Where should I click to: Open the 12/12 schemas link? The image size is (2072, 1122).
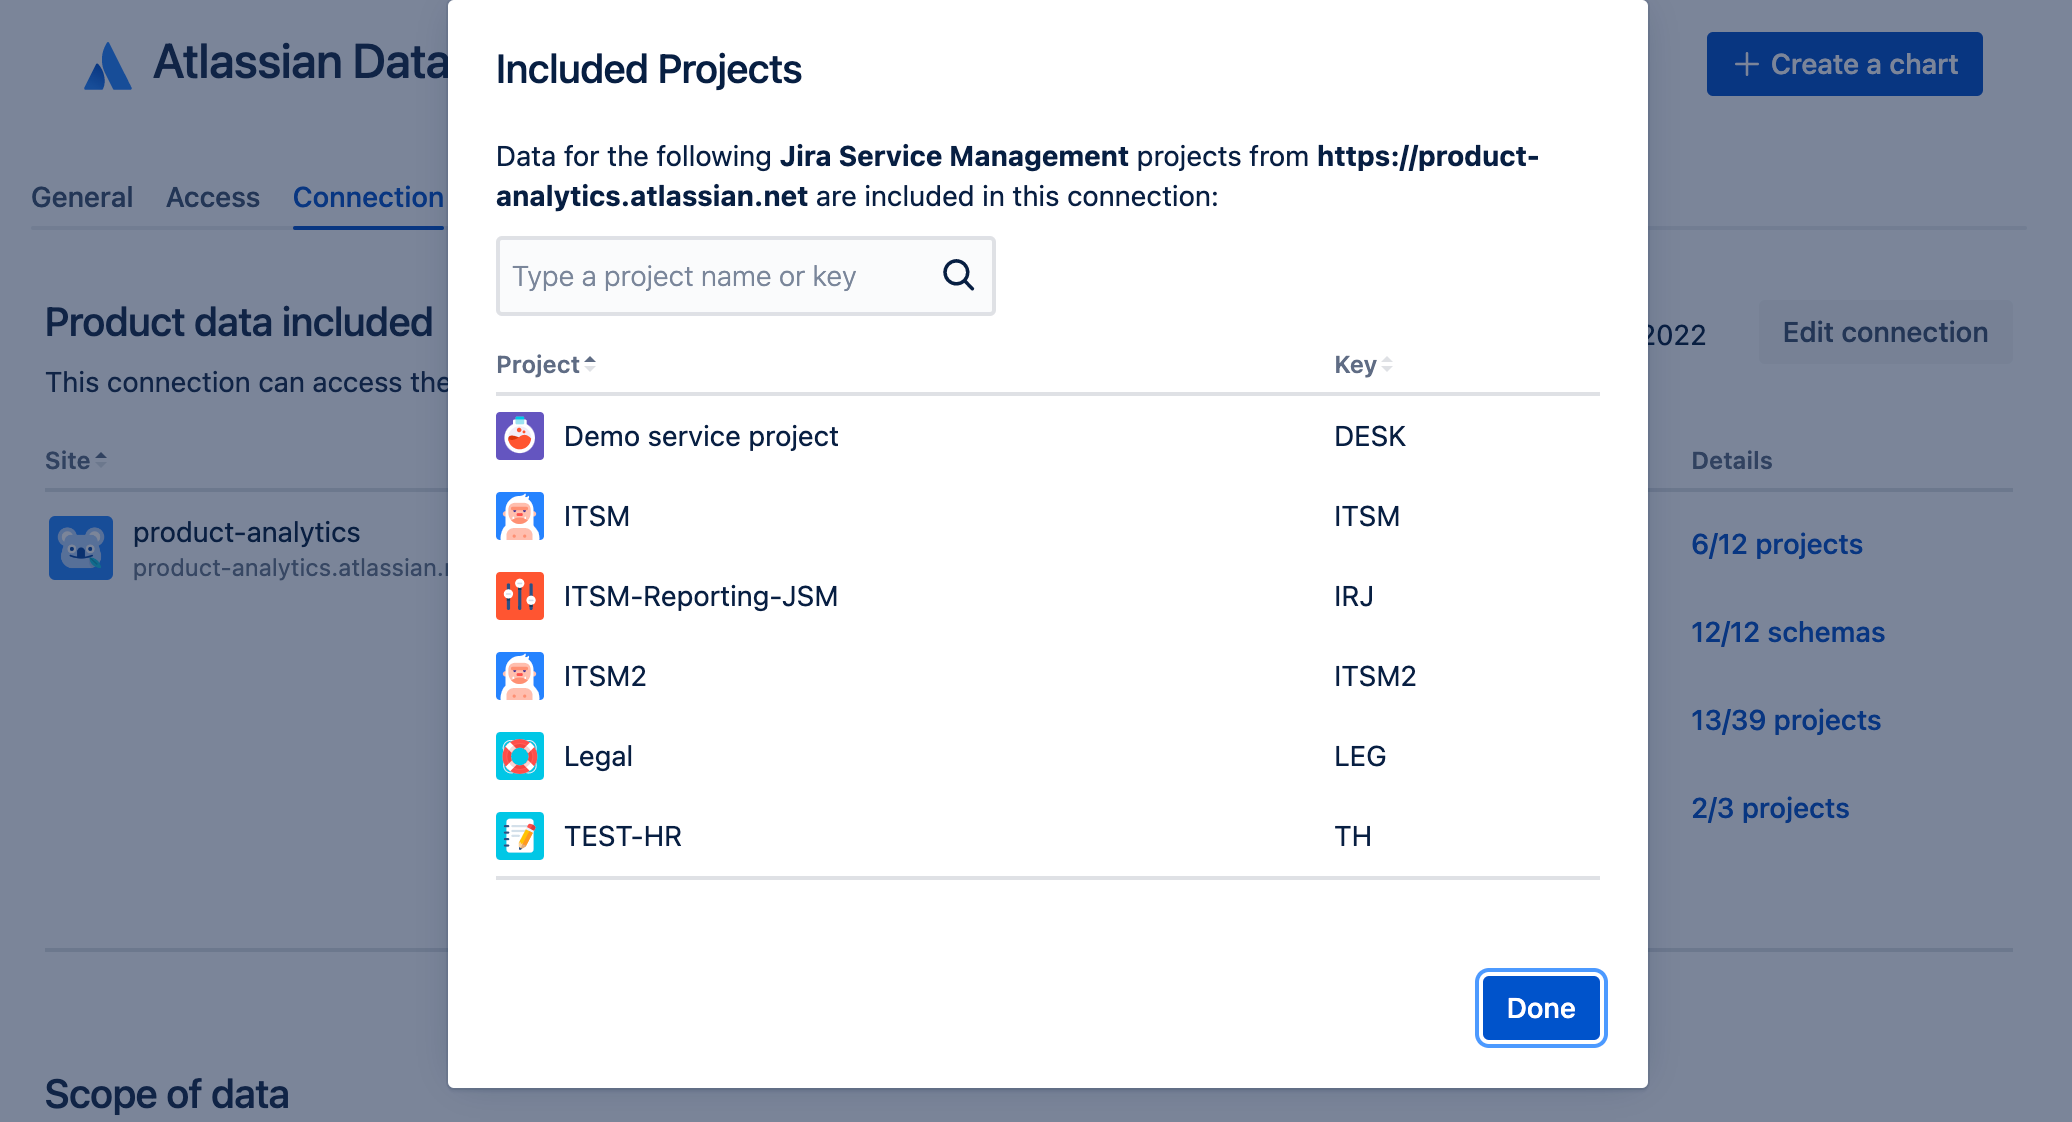[x=1787, y=632]
